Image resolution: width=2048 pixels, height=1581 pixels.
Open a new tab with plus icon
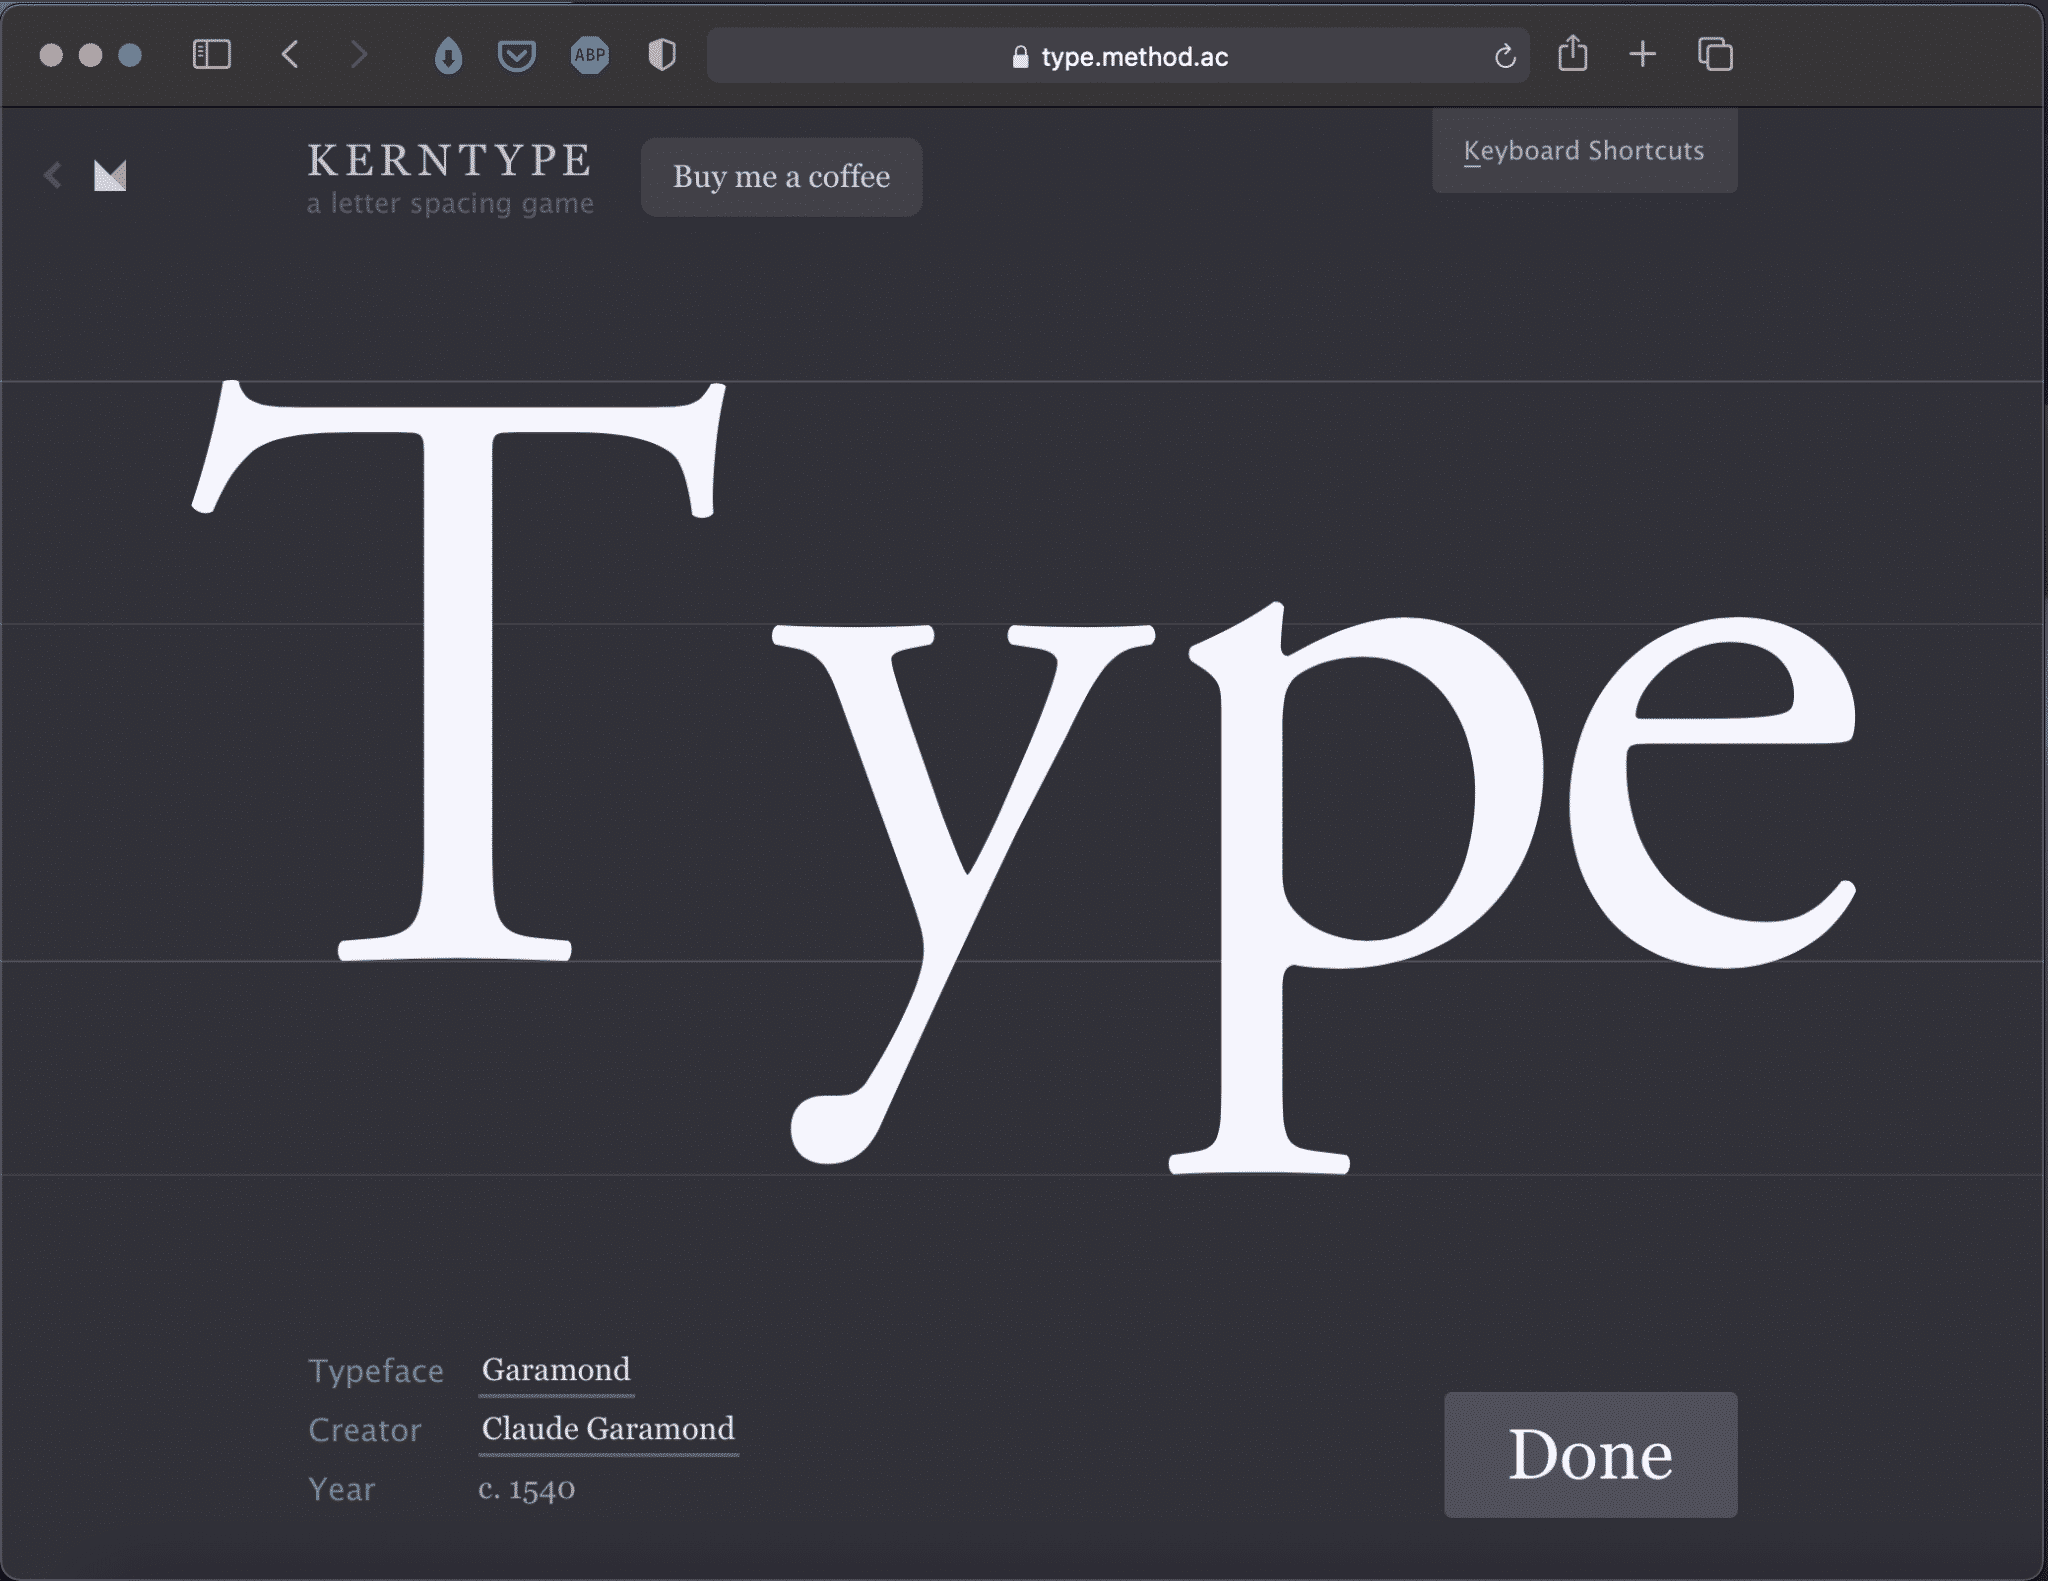1642,54
